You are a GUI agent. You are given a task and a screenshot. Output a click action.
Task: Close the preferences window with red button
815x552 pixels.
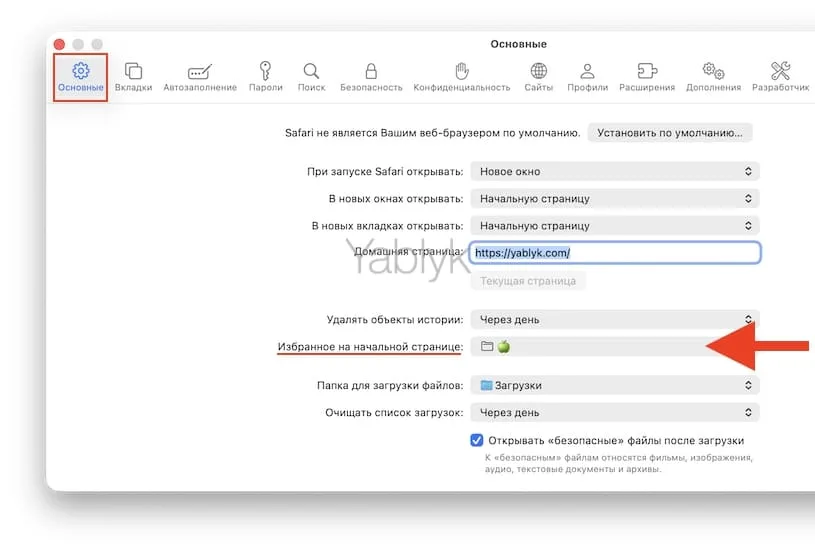point(59,44)
